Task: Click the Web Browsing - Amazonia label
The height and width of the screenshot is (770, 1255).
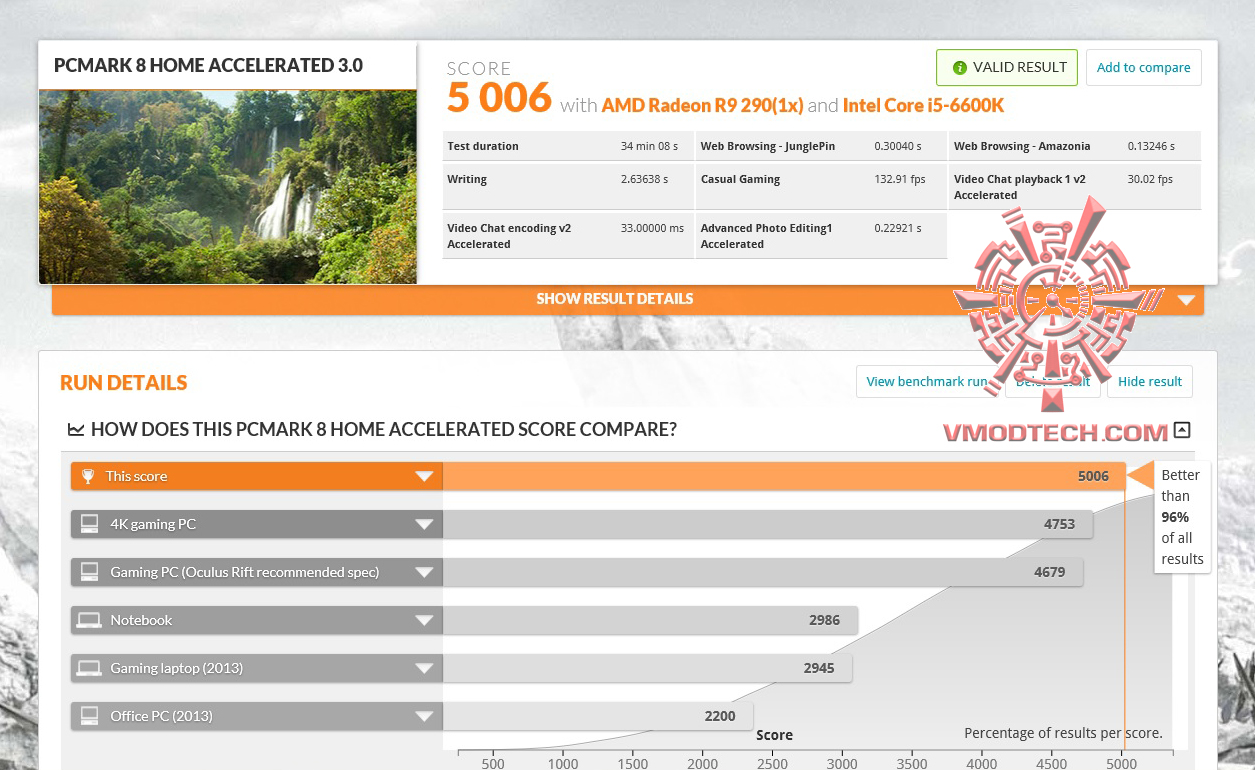Action: [1022, 146]
